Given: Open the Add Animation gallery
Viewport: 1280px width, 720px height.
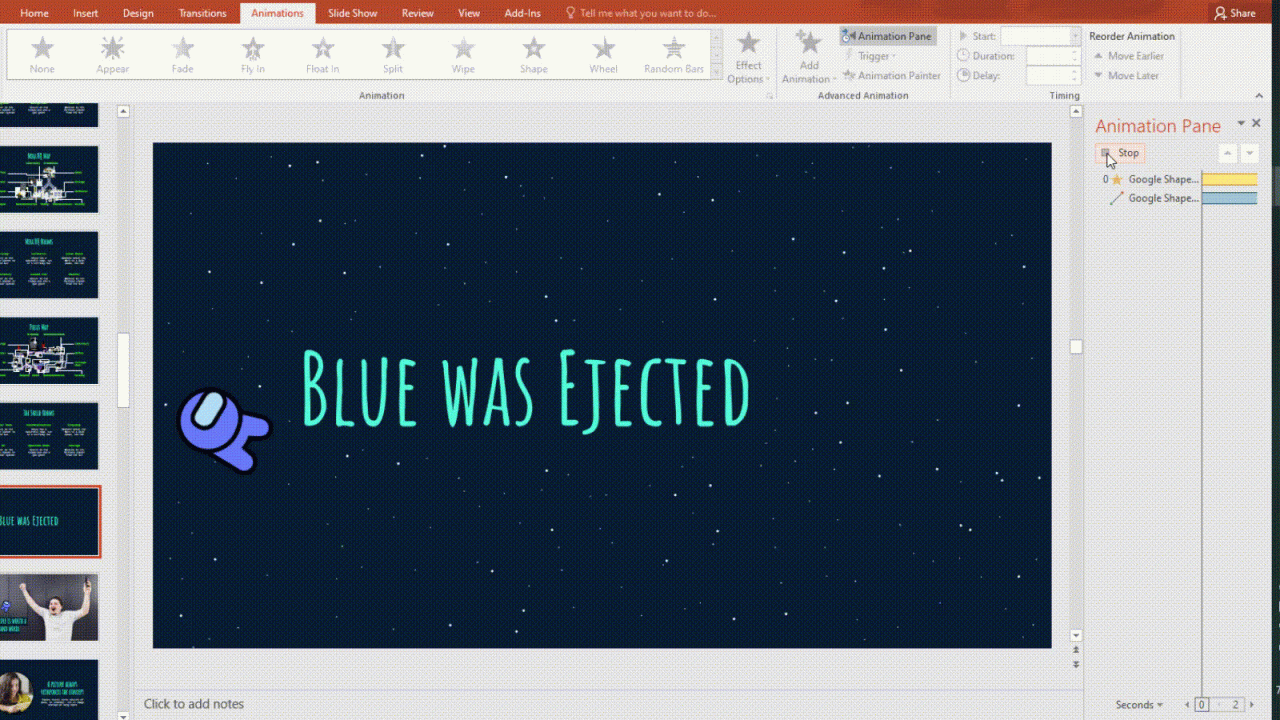Looking at the screenshot, I should [808, 58].
